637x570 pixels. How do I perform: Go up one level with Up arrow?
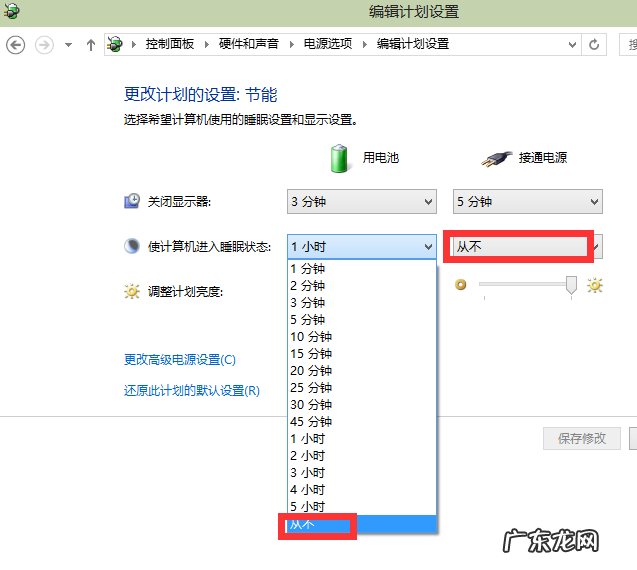tap(91, 45)
